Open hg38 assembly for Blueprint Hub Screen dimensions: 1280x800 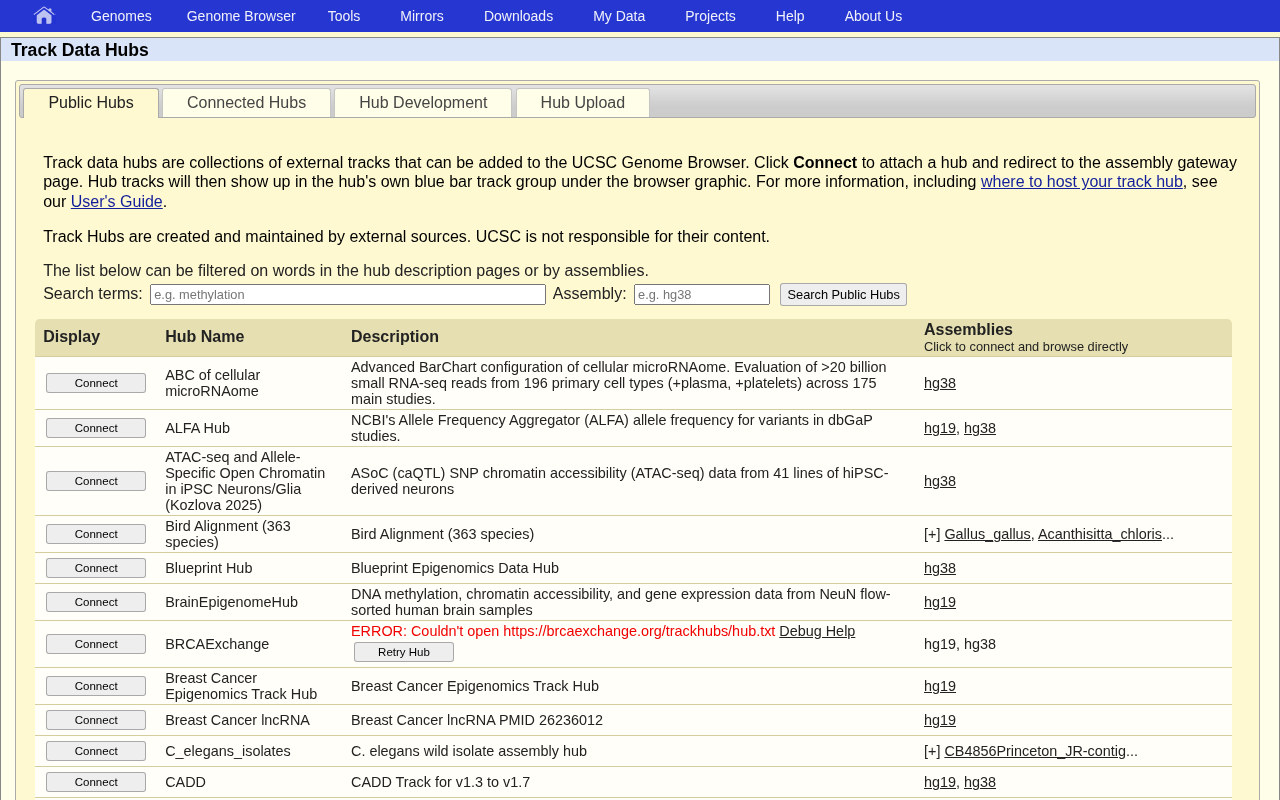[x=940, y=568]
